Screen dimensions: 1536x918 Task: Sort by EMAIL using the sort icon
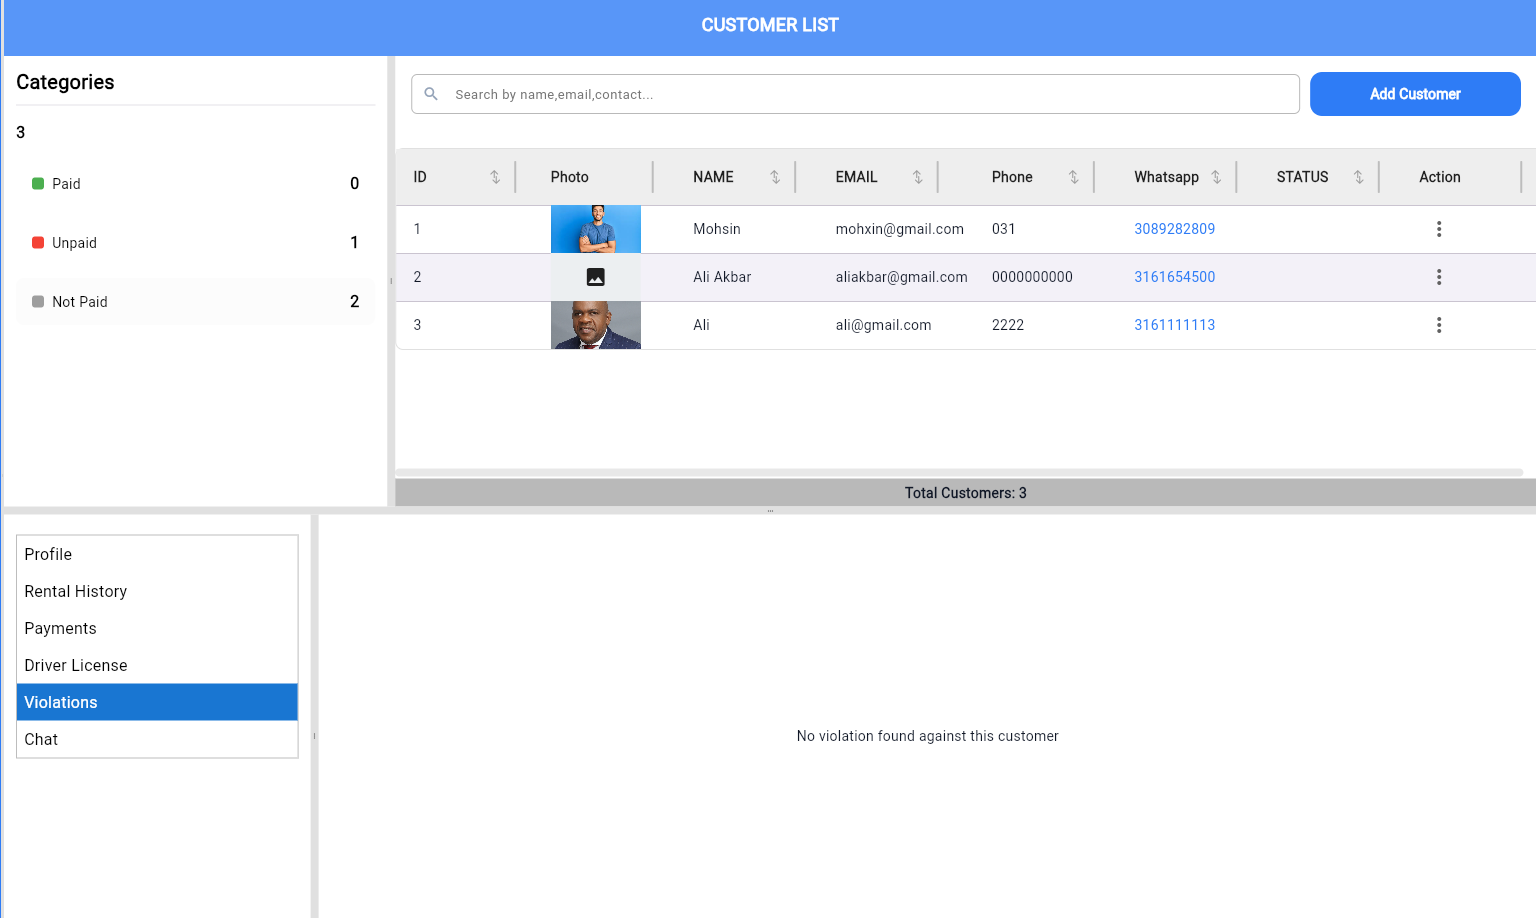click(917, 177)
